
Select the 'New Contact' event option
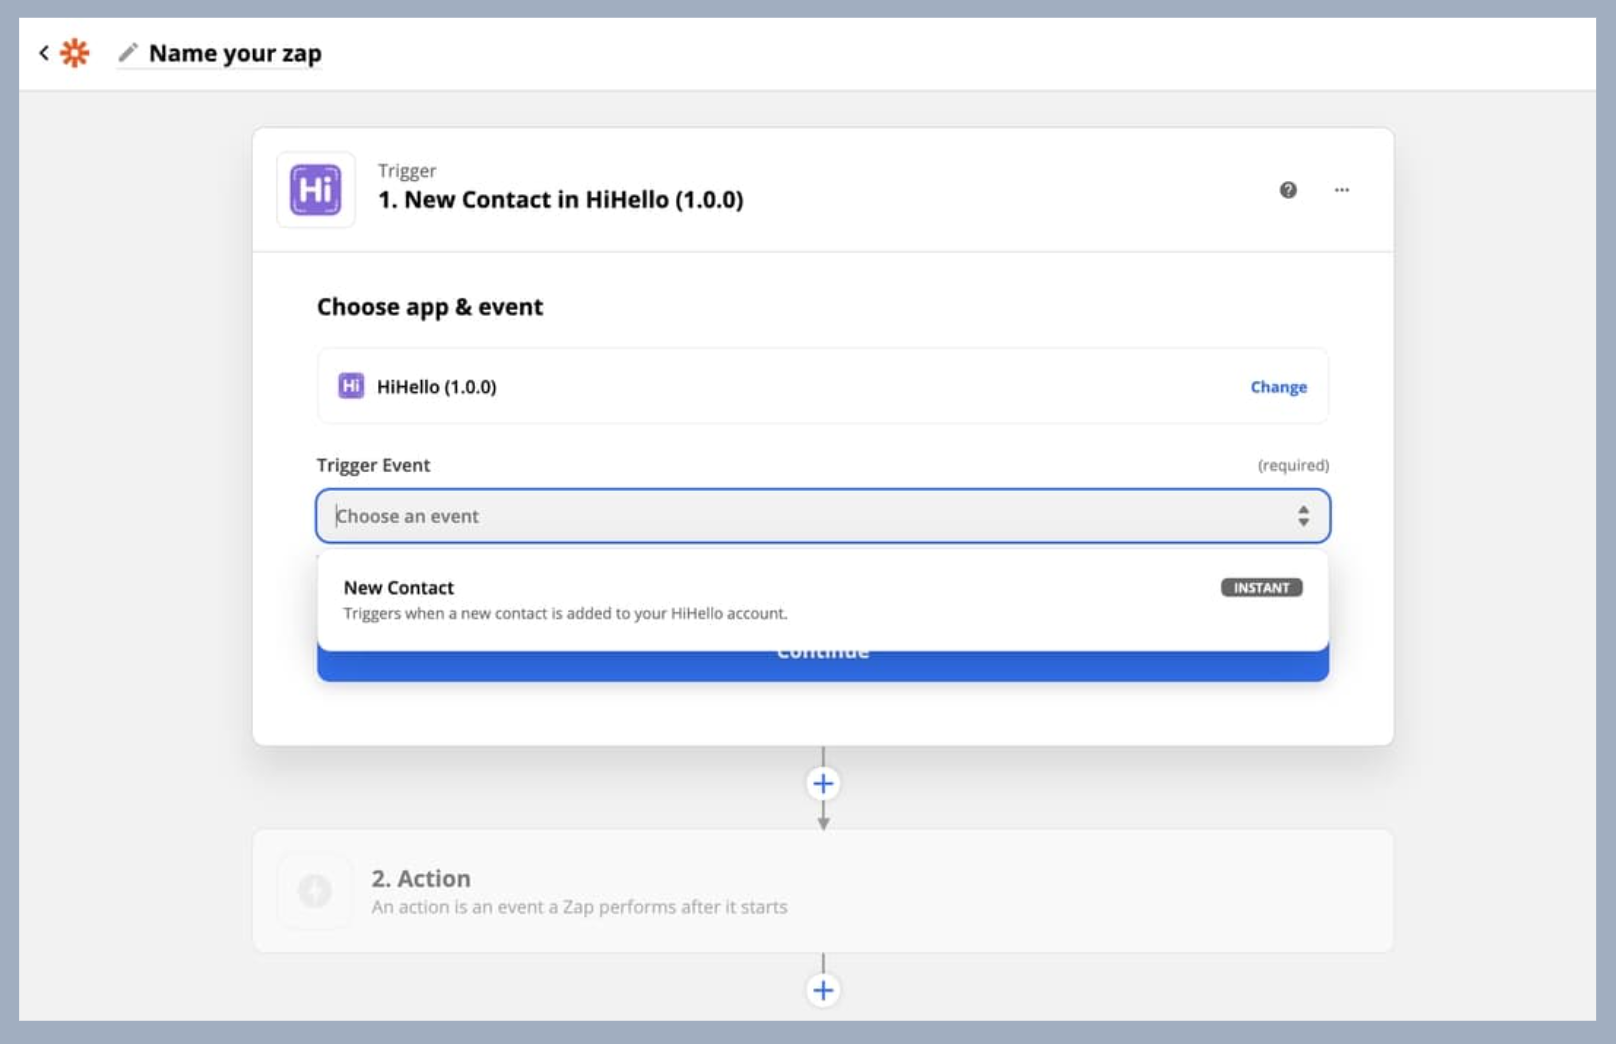point(823,600)
